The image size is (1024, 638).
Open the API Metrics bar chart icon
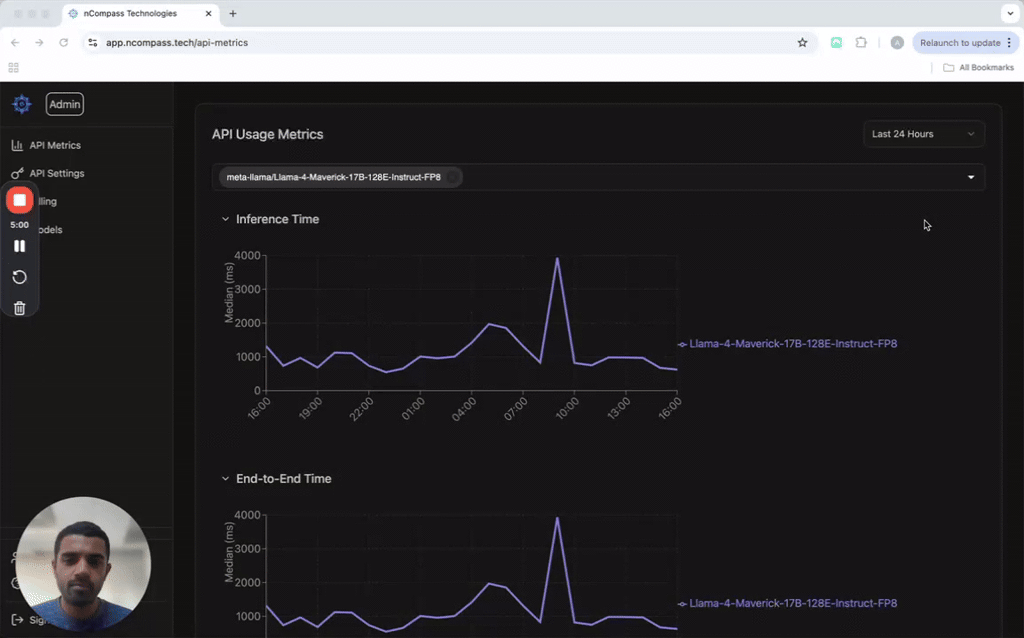(x=17, y=145)
